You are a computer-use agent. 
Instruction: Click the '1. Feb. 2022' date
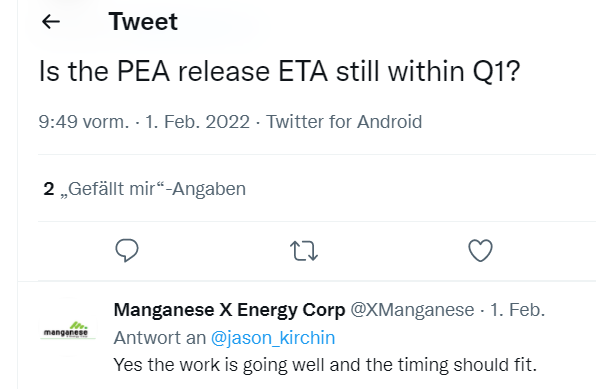[x=197, y=122]
